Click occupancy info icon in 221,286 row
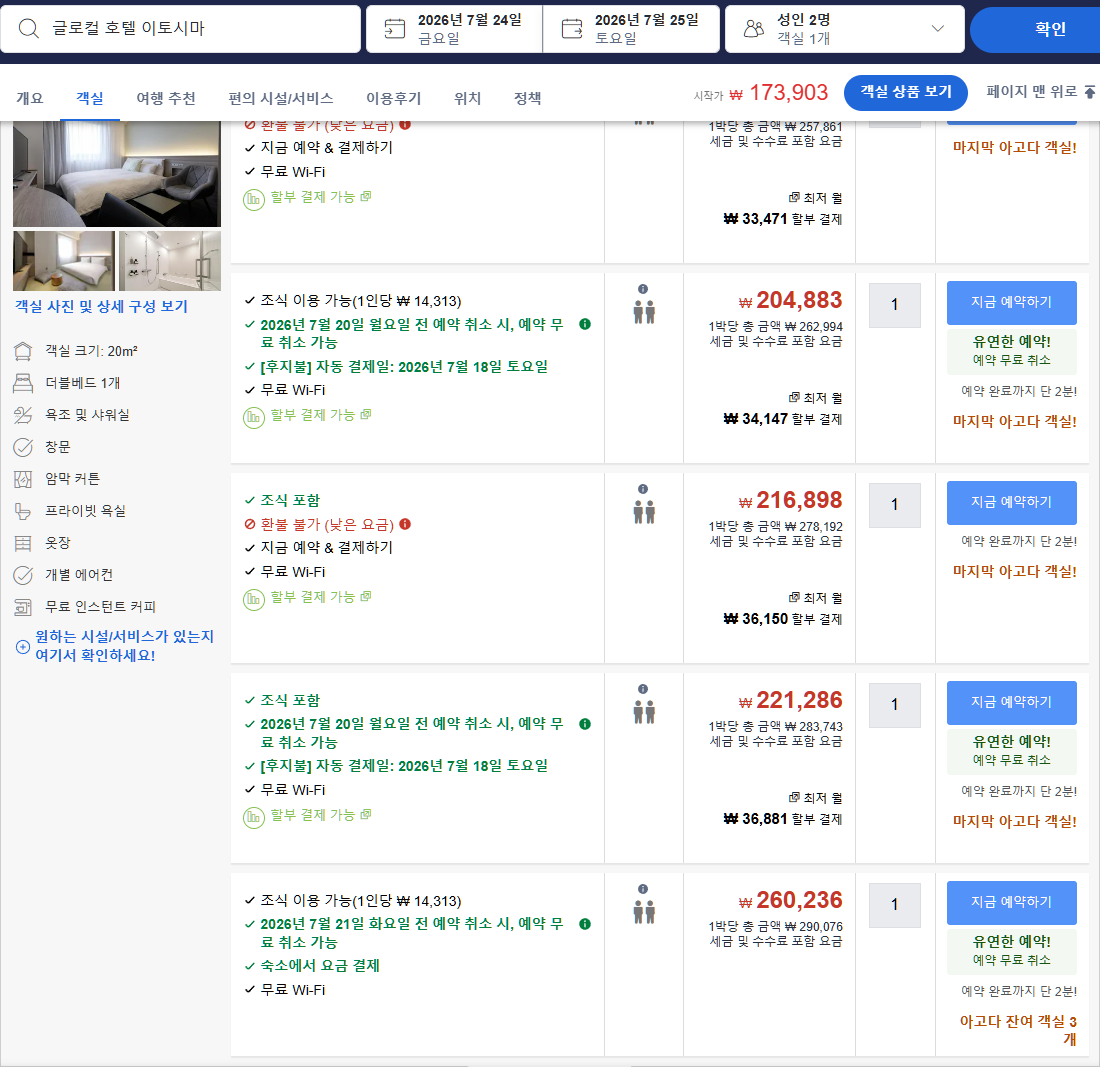Screen dimensions: 1100x1067 pos(643,689)
